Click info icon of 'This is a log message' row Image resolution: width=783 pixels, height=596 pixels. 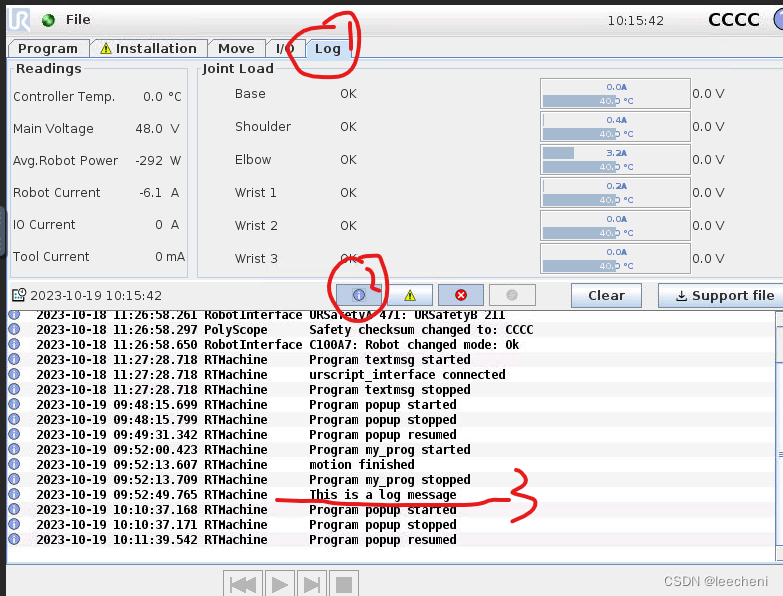coord(14,494)
